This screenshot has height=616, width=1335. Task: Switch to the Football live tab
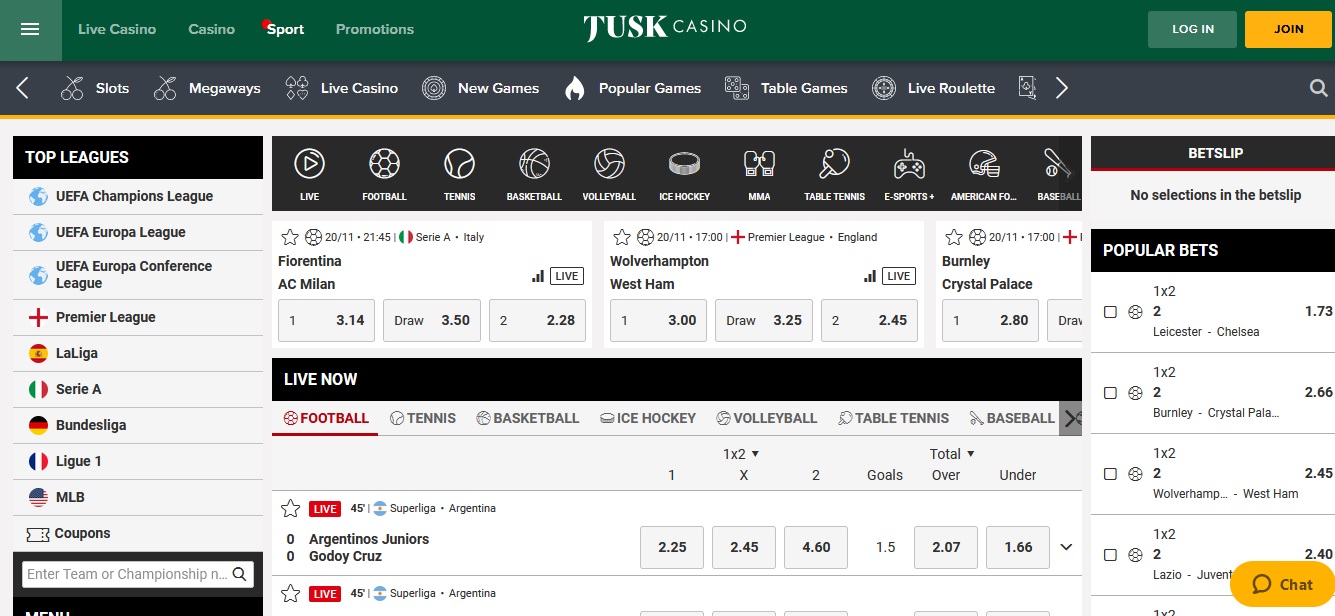[326, 418]
